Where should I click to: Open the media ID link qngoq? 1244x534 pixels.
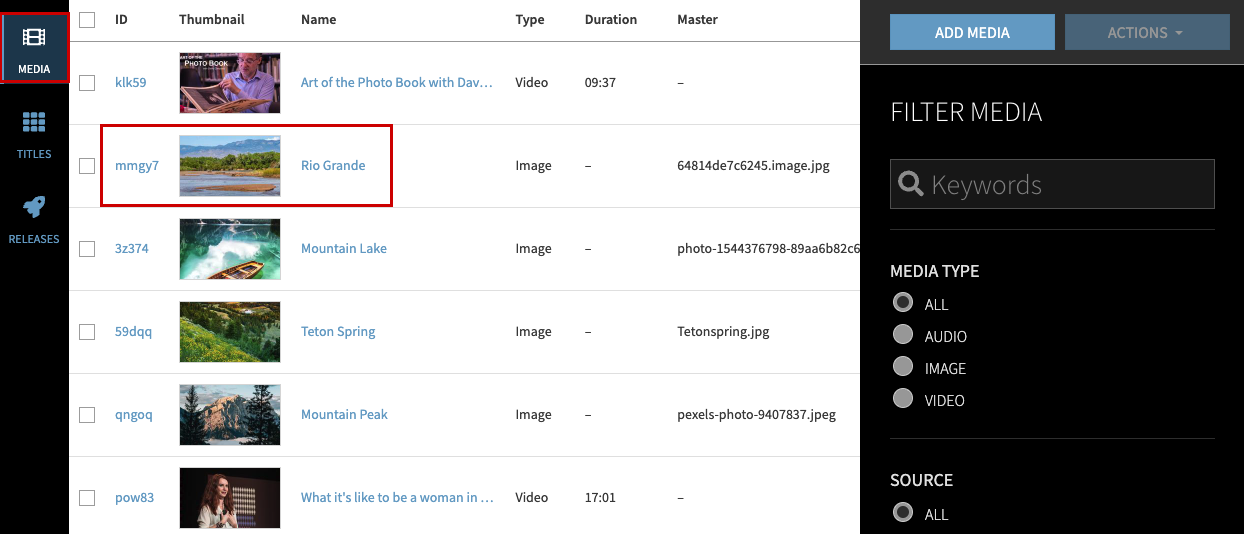[x=134, y=414]
